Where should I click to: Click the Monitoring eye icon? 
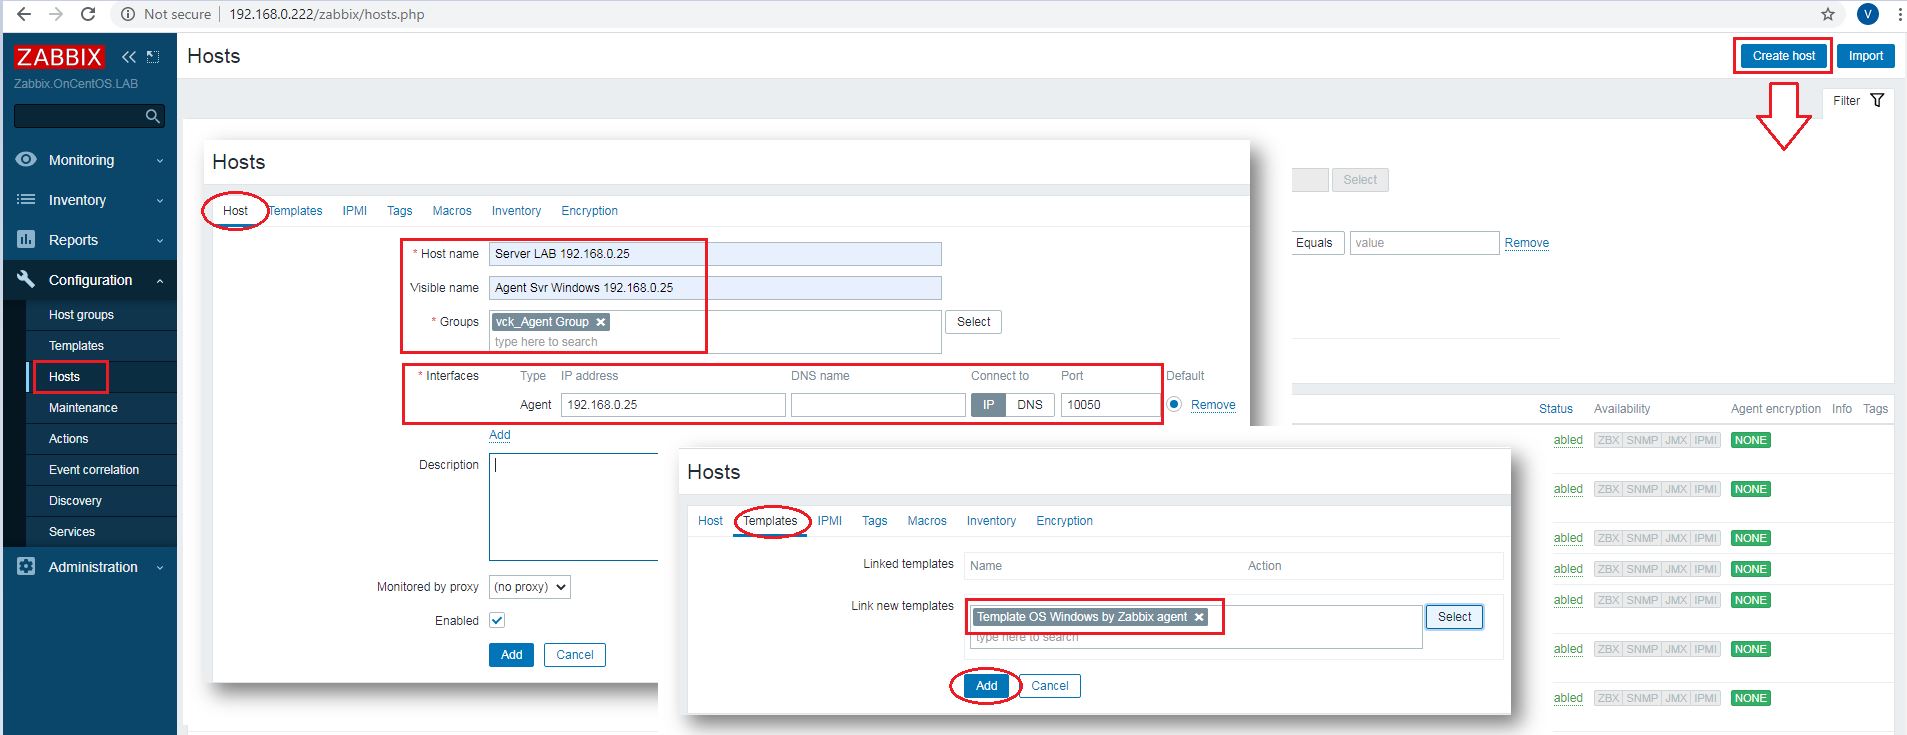pyautogui.click(x=26, y=160)
